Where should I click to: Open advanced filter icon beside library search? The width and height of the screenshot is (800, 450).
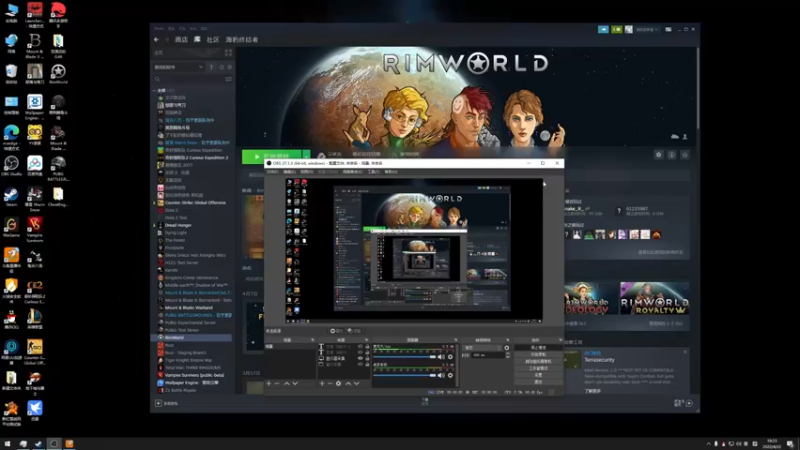(228, 79)
